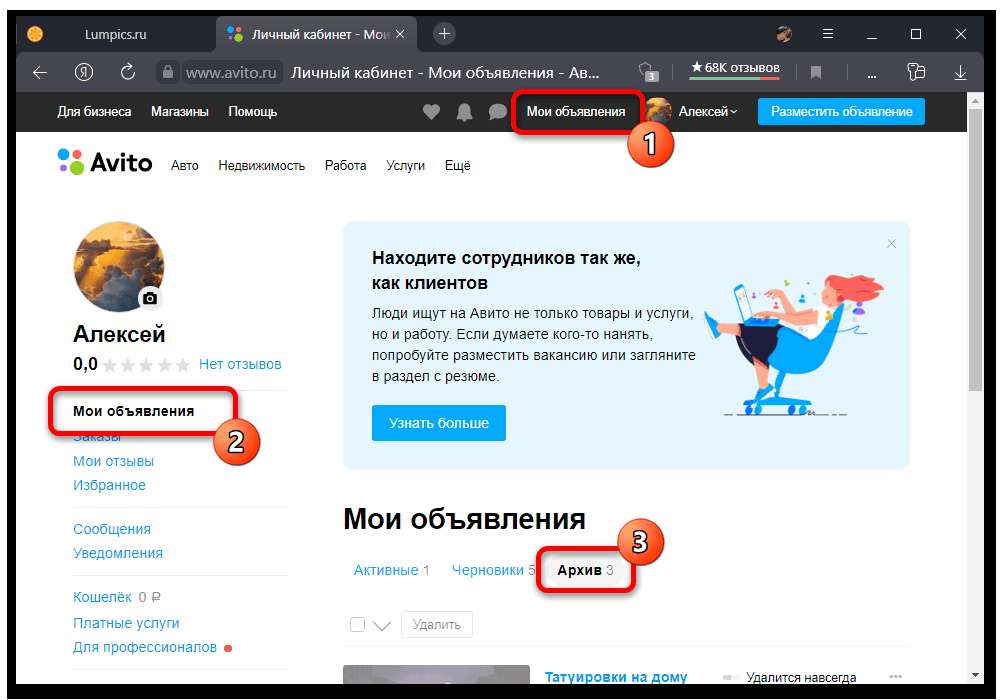This screenshot has height=700, width=1000.
Task: Open the three-dot browser page menu
Action: (871, 74)
